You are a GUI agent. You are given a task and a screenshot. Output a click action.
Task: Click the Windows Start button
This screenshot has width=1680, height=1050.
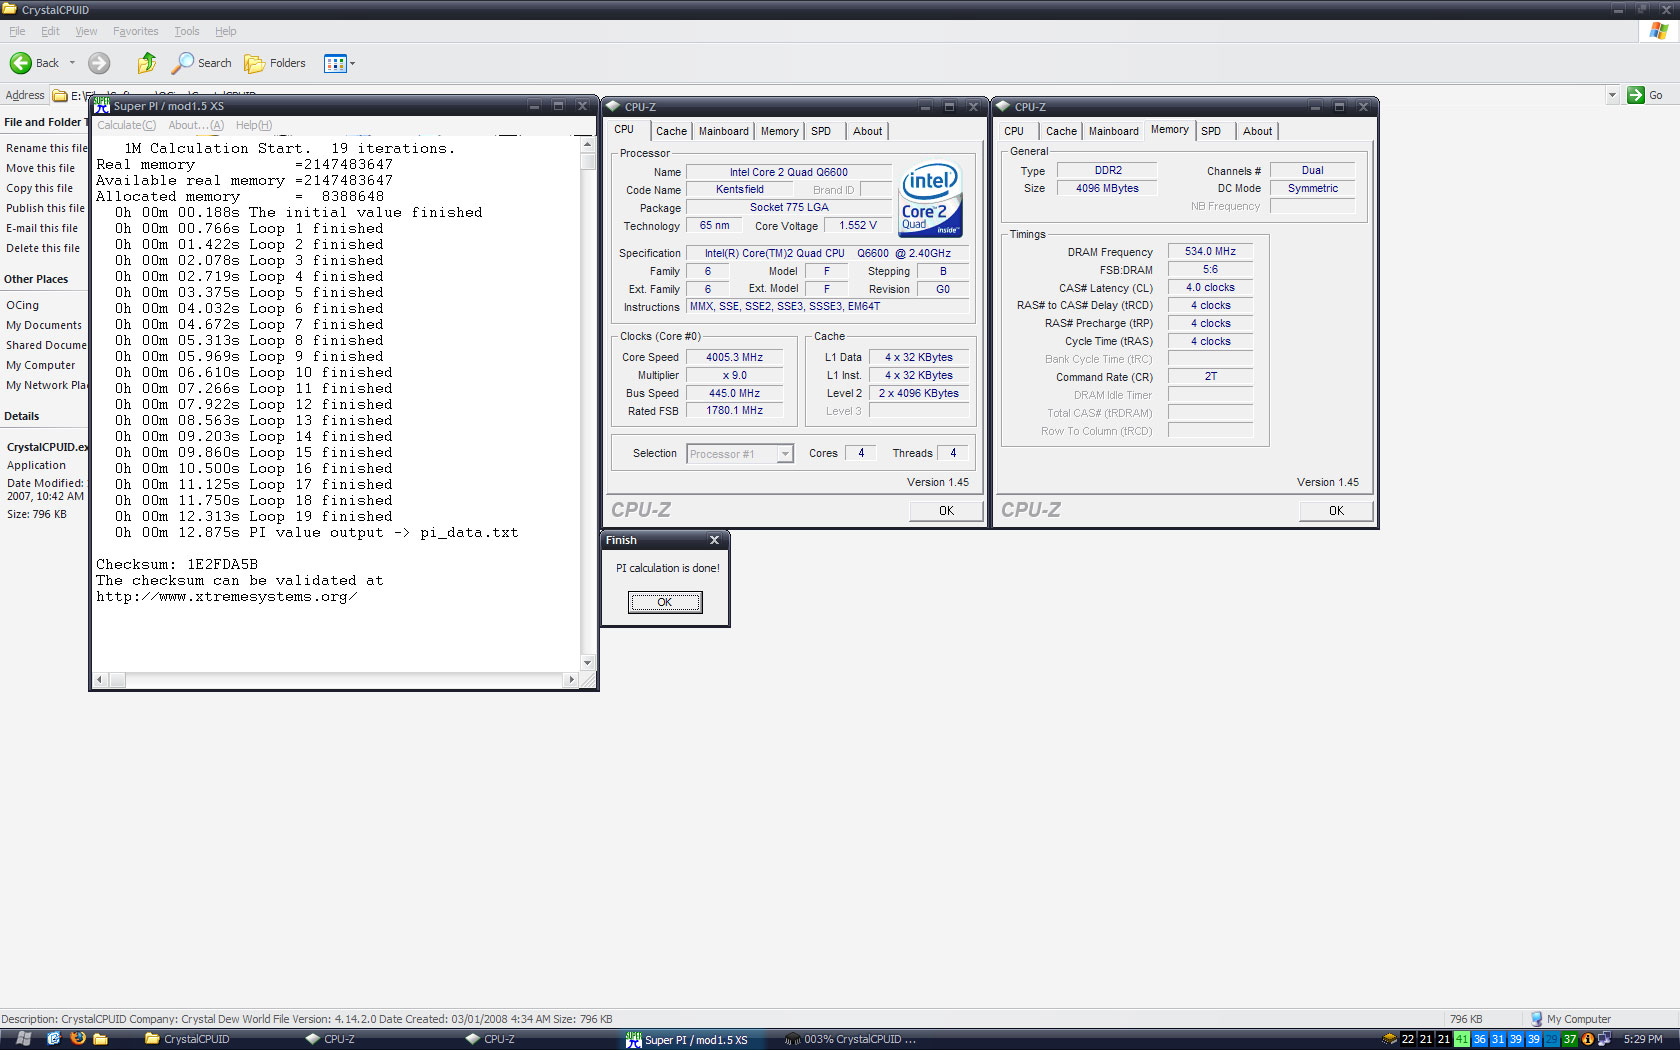[x=24, y=1039]
